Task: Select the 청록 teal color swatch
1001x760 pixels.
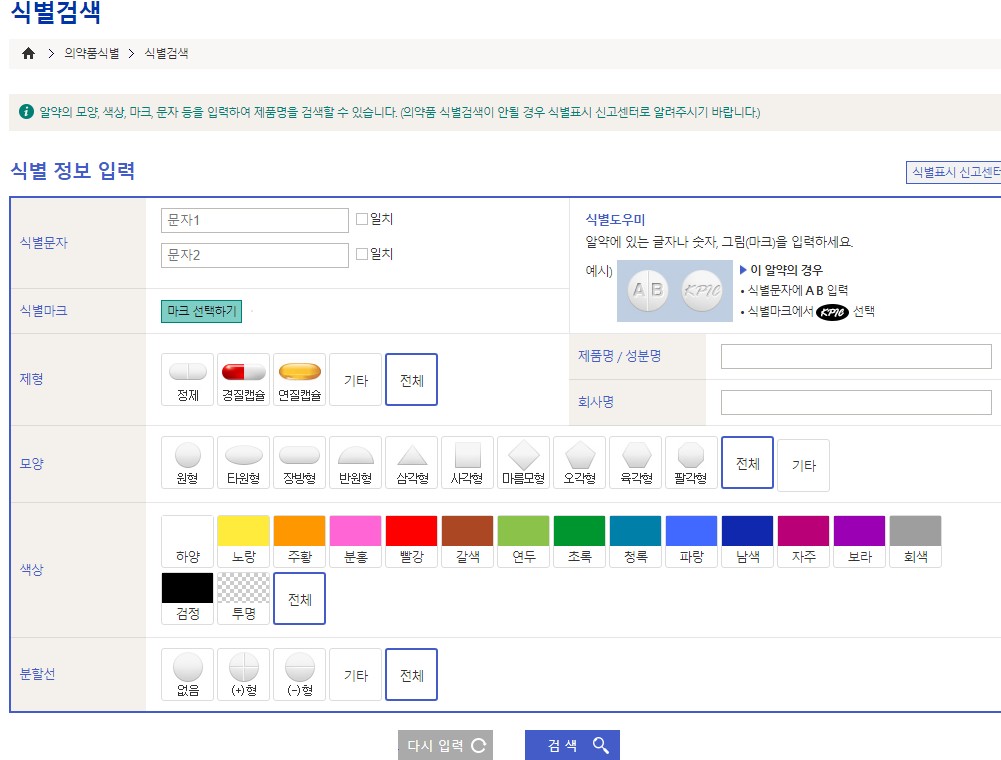Action: 636,542
